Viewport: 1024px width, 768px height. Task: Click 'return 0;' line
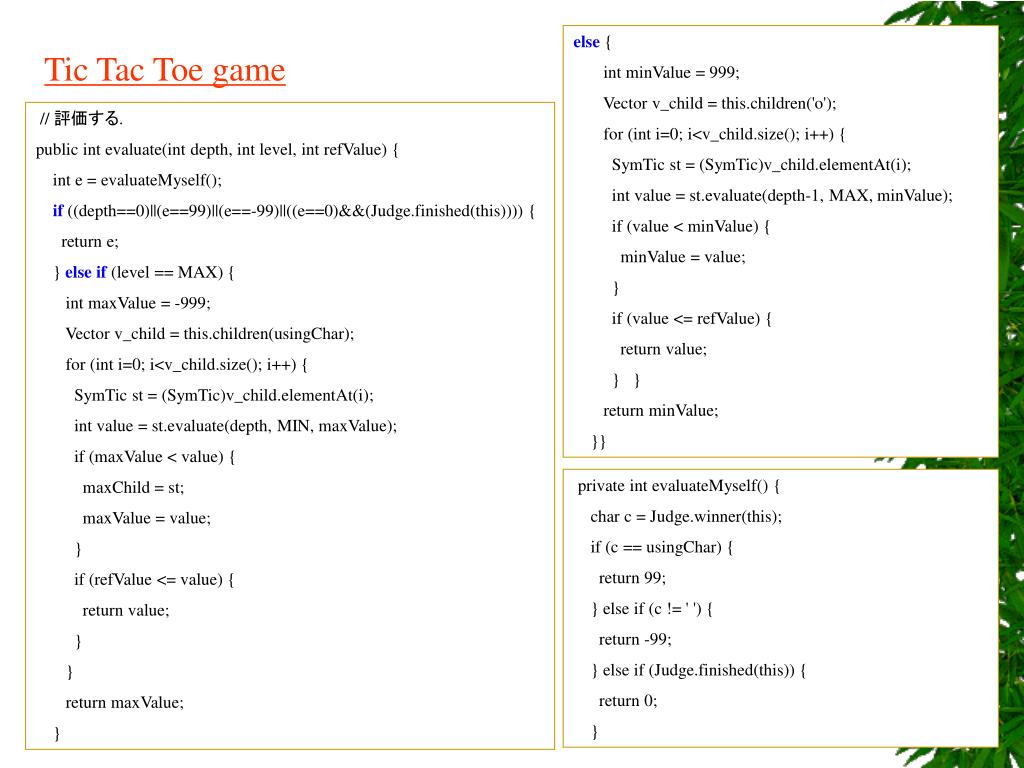pos(628,701)
